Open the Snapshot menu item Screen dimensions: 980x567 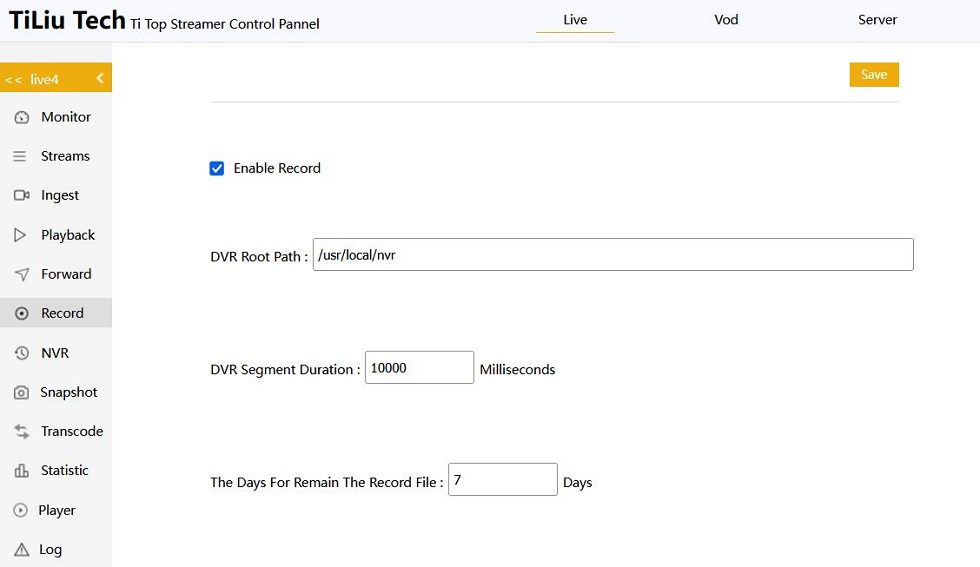point(56,392)
